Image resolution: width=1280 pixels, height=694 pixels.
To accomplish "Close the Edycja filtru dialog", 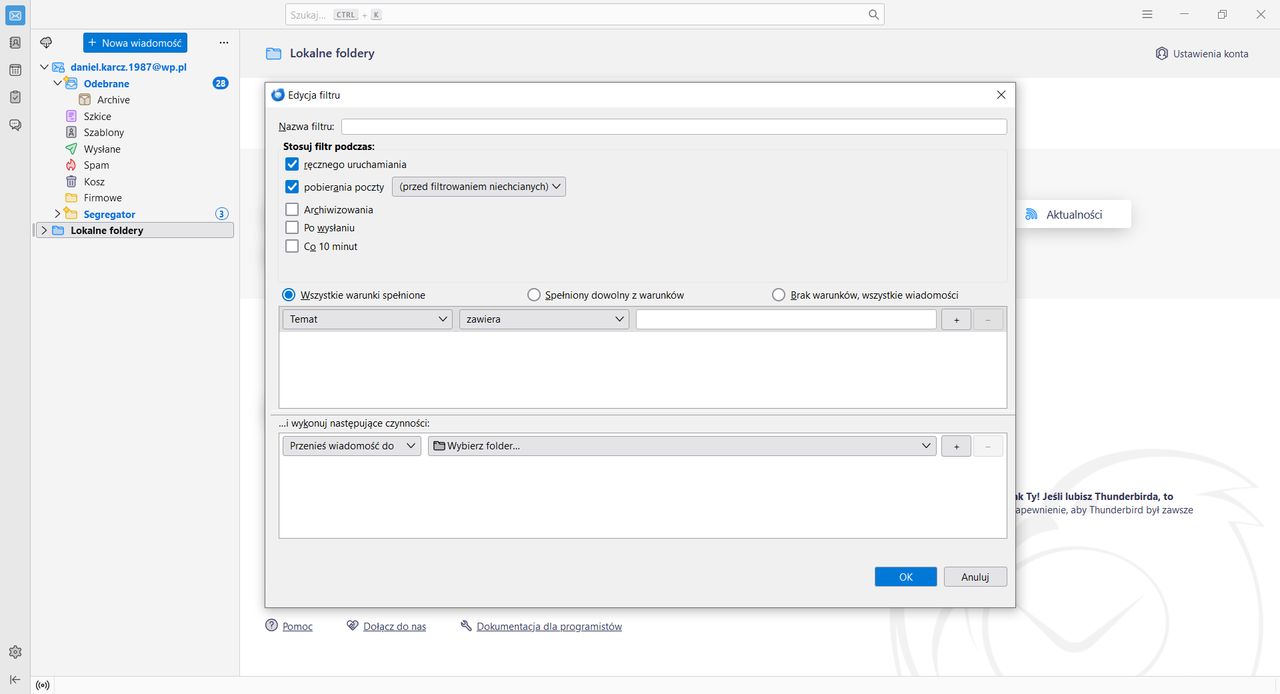I will tap(1001, 95).
